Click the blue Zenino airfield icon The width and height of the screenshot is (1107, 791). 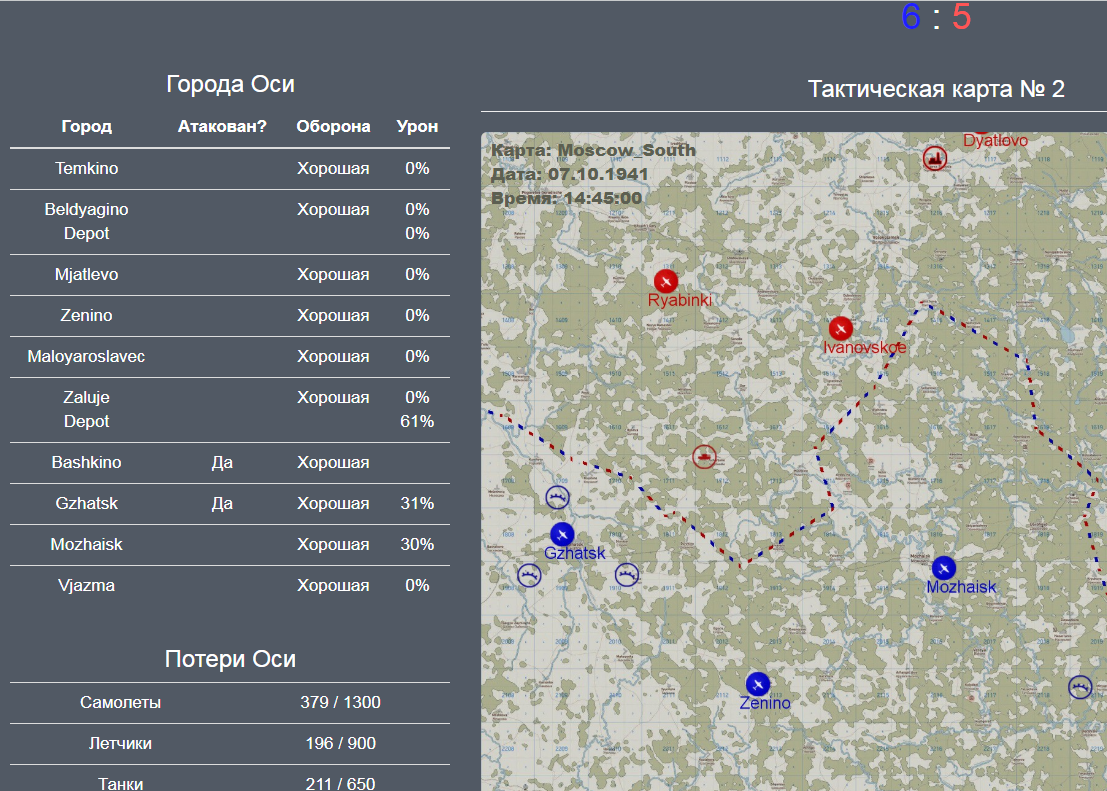pos(758,684)
